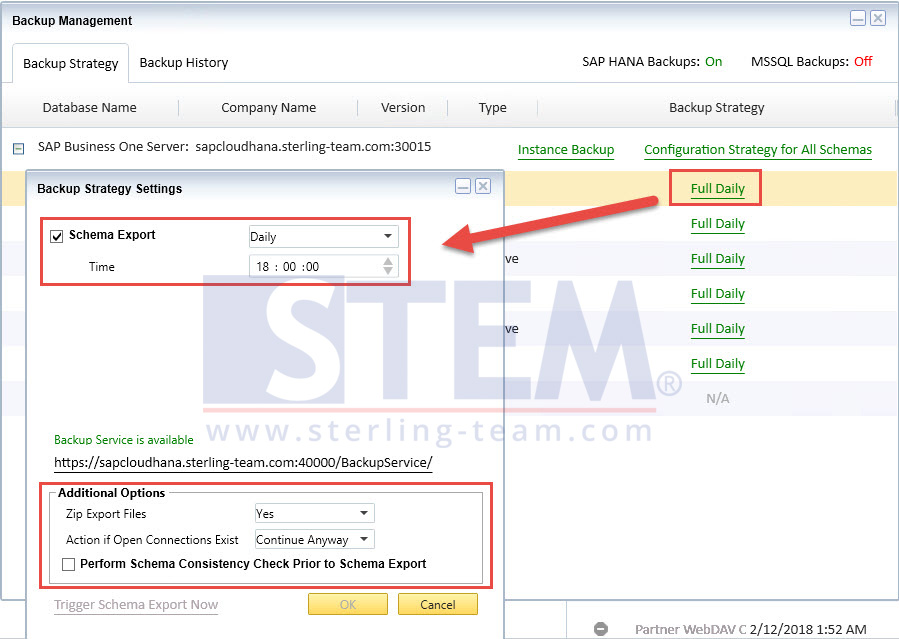The image size is (899, 639).
Task: Click Cancel in Backup Strategy Settings
Action: click(x=437, y=604)
